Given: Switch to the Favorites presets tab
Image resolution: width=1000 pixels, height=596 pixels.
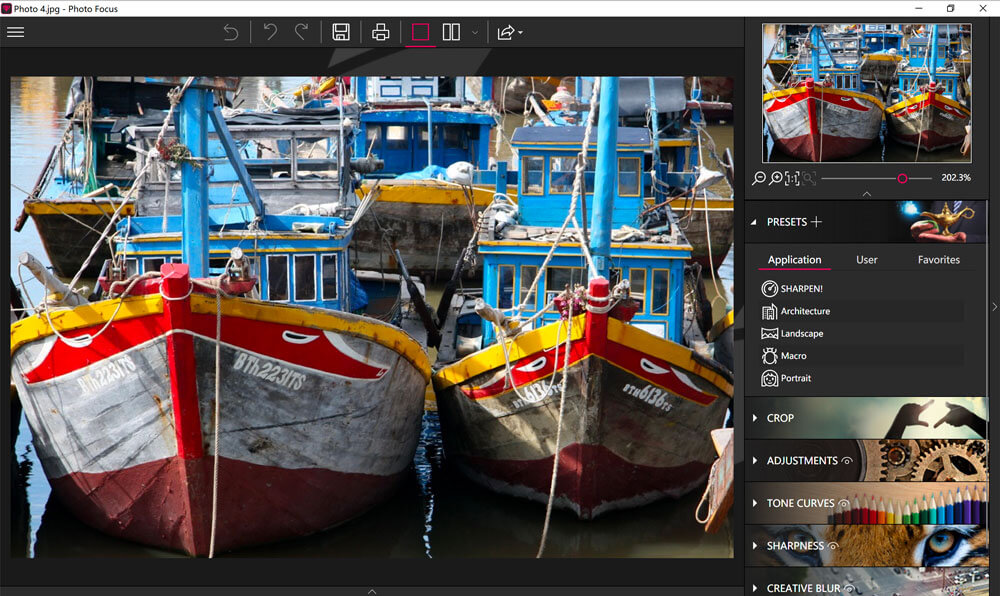Looking at the screenshot, I should click(x=938, y=259).
